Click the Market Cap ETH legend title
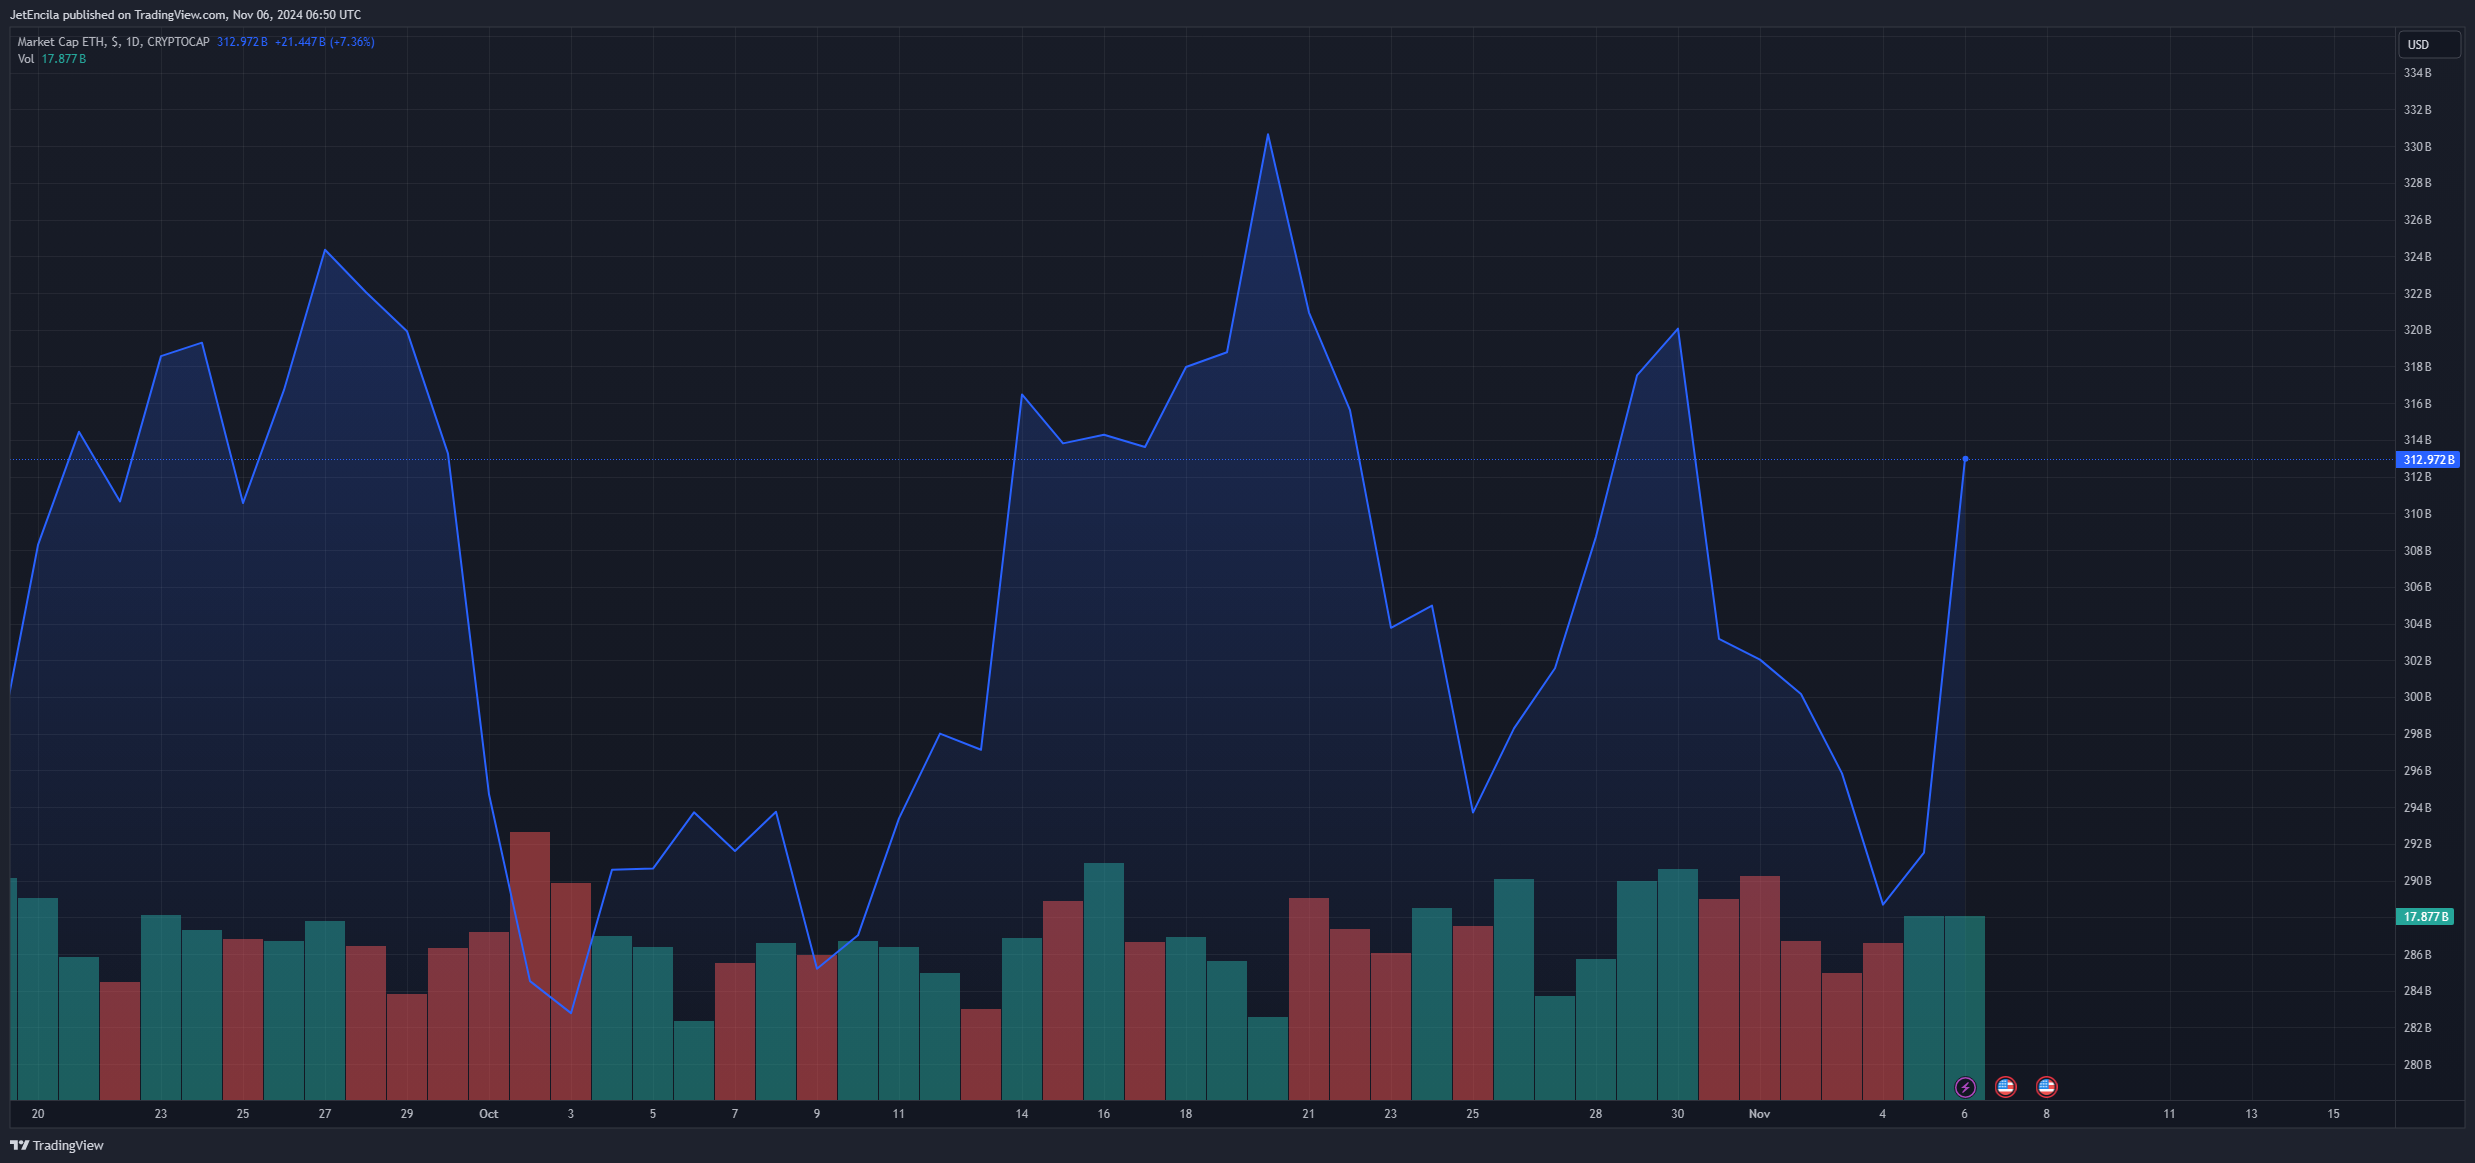The width and height of the screenshot is (2475, 1163). 61,42
